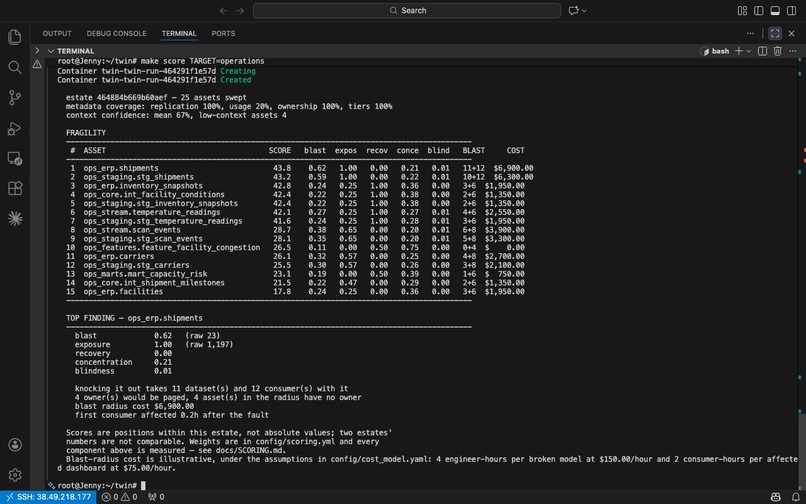Open the panel's more actions ellipsis
This screenshot has width=806, height=504.
pyautogui.click(x=750, y=33)
